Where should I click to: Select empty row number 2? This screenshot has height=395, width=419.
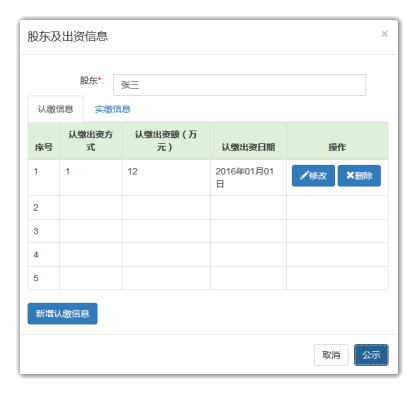click(208, 207)
